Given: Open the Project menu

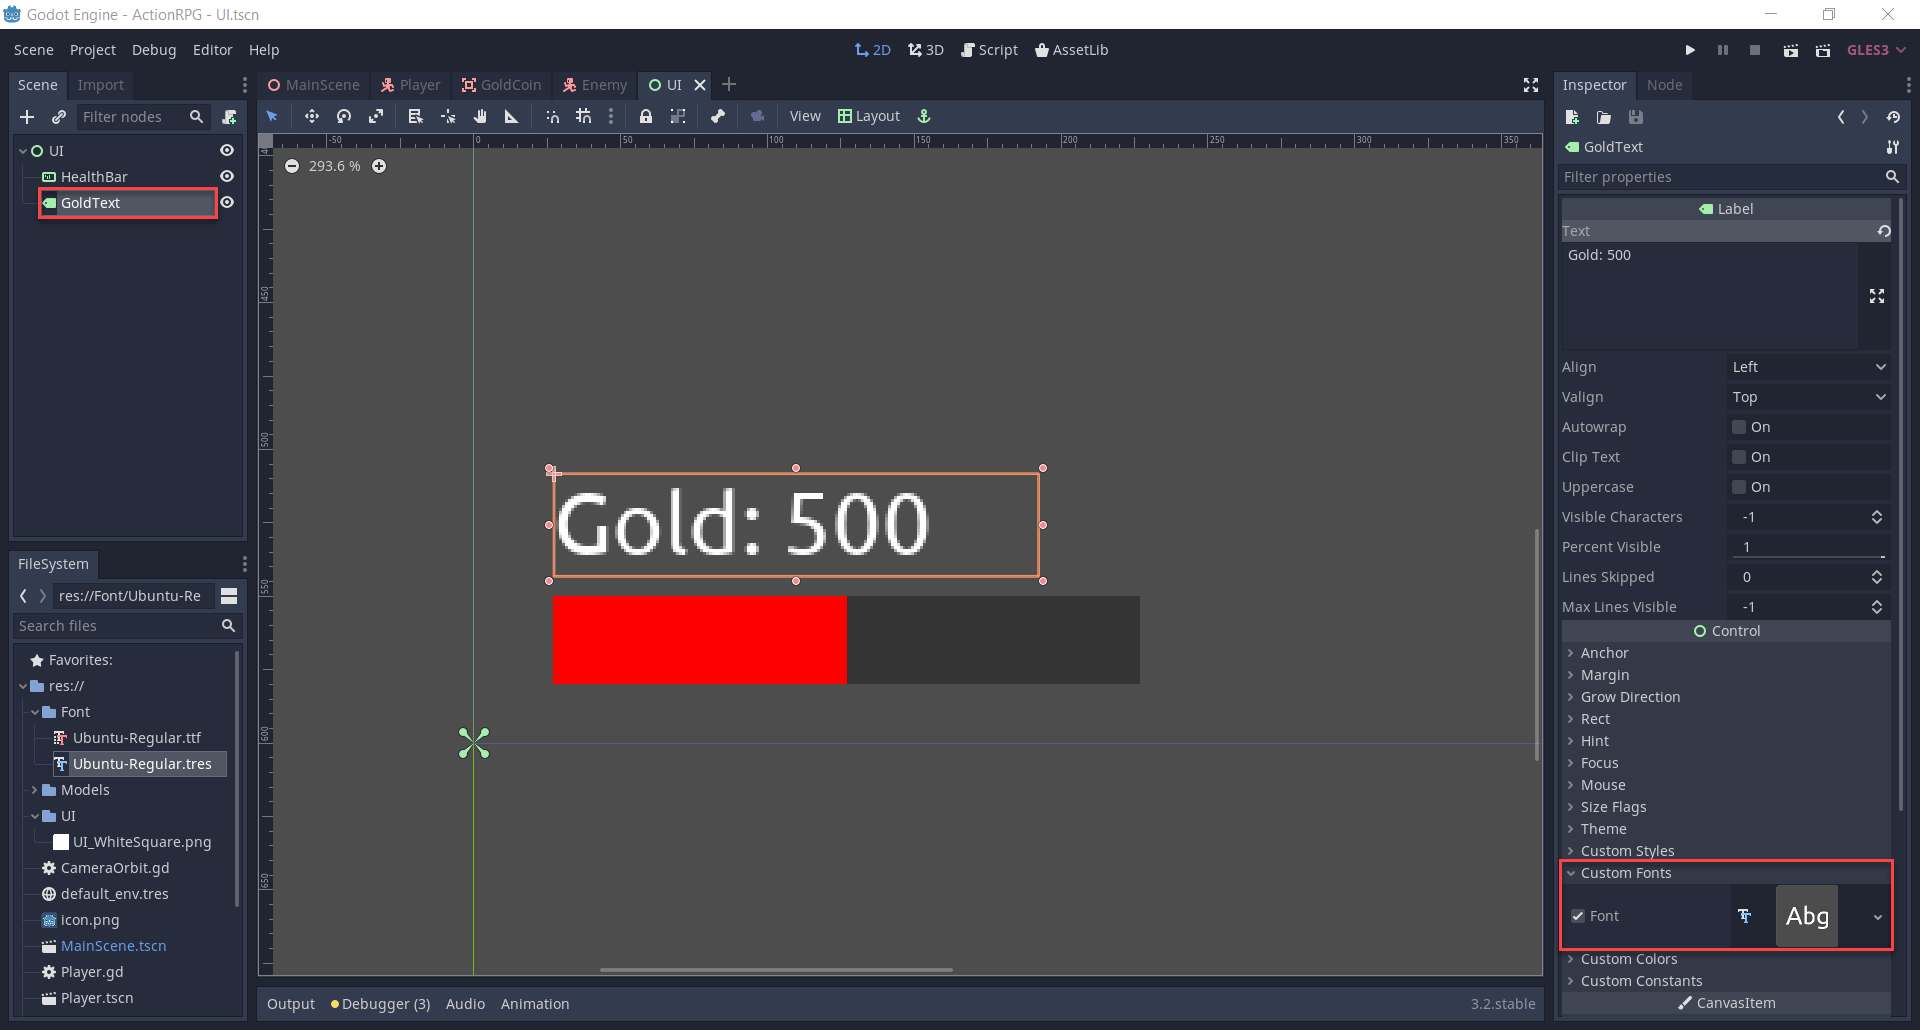Looking at the screenshot, I should point(92,49).
